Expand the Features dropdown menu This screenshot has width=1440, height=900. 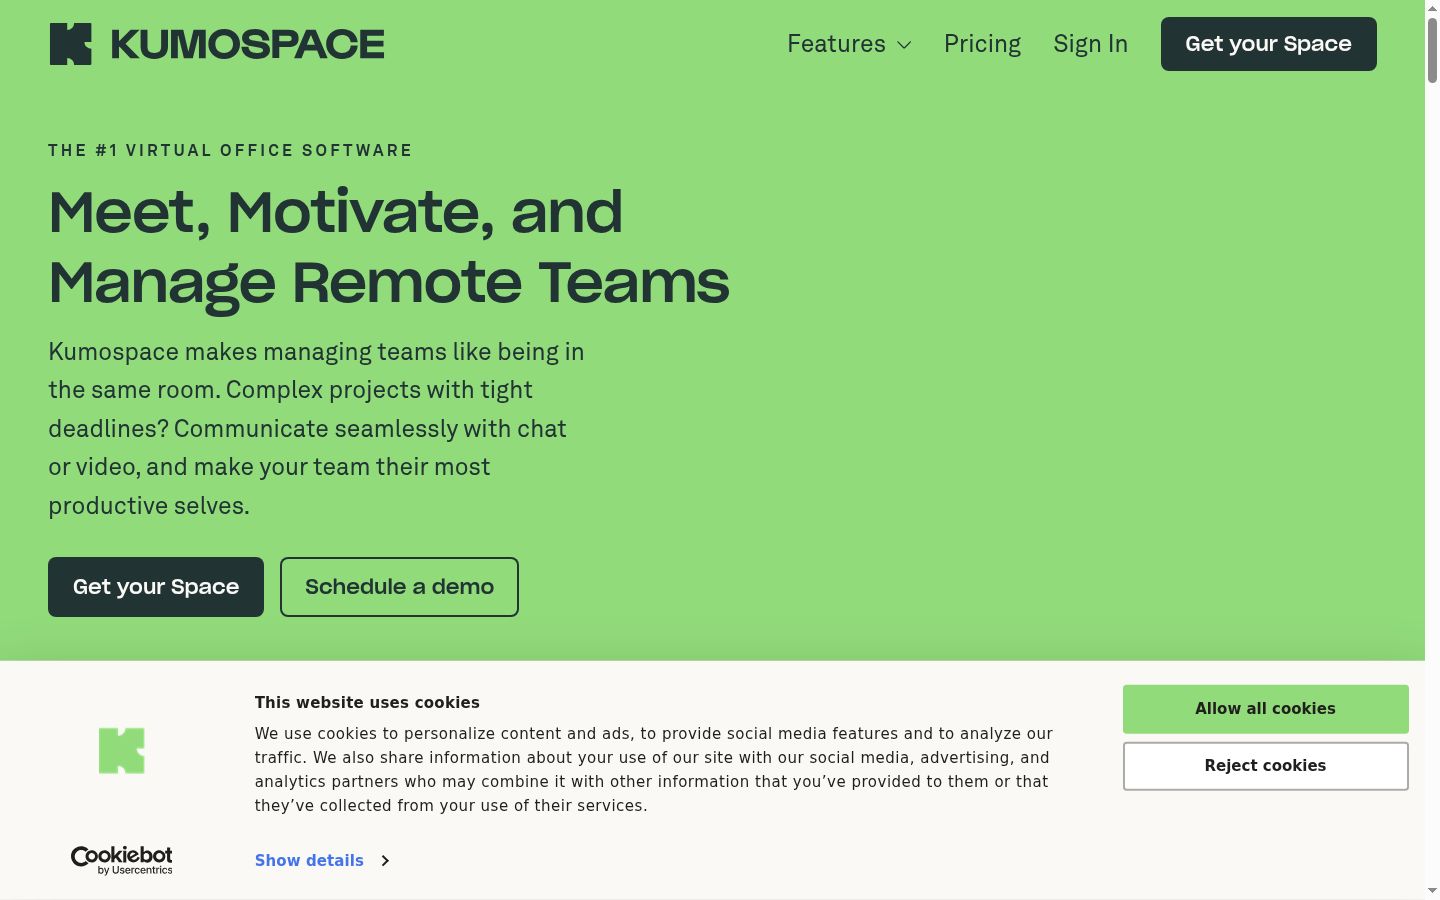[849, 44]
